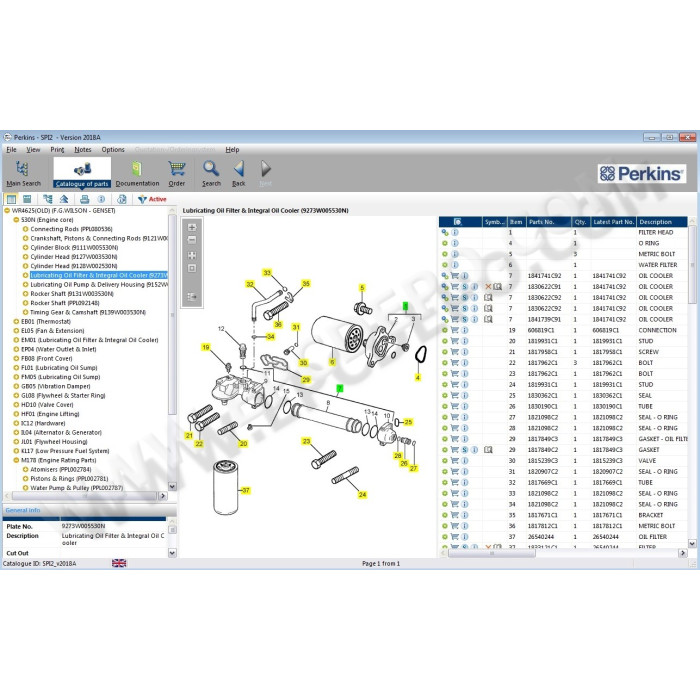Viewport: 700px width, 700px height.
Task: Click the yellow callout 24 on the diagram
Action: pyautogui.click(x=362, y=495)
